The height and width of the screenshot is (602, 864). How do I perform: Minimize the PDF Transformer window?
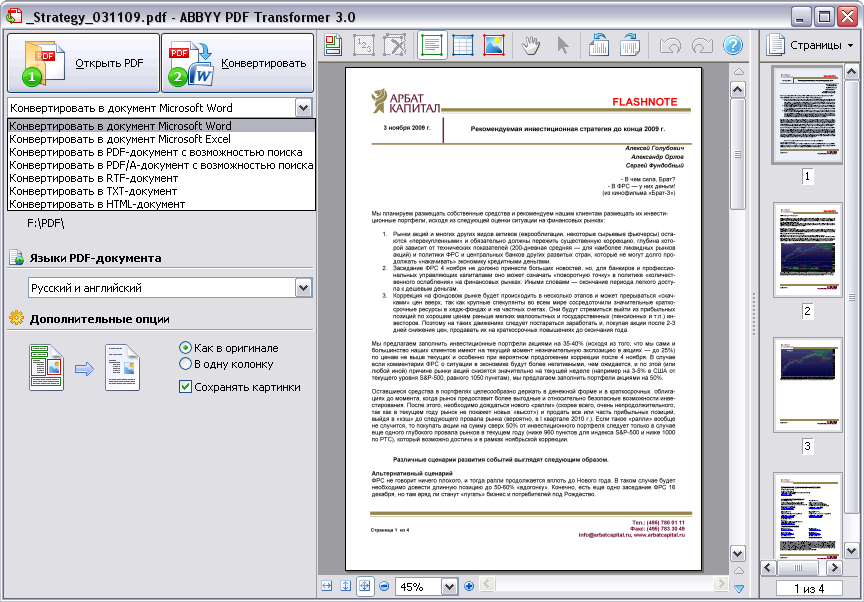click(801, 17)
